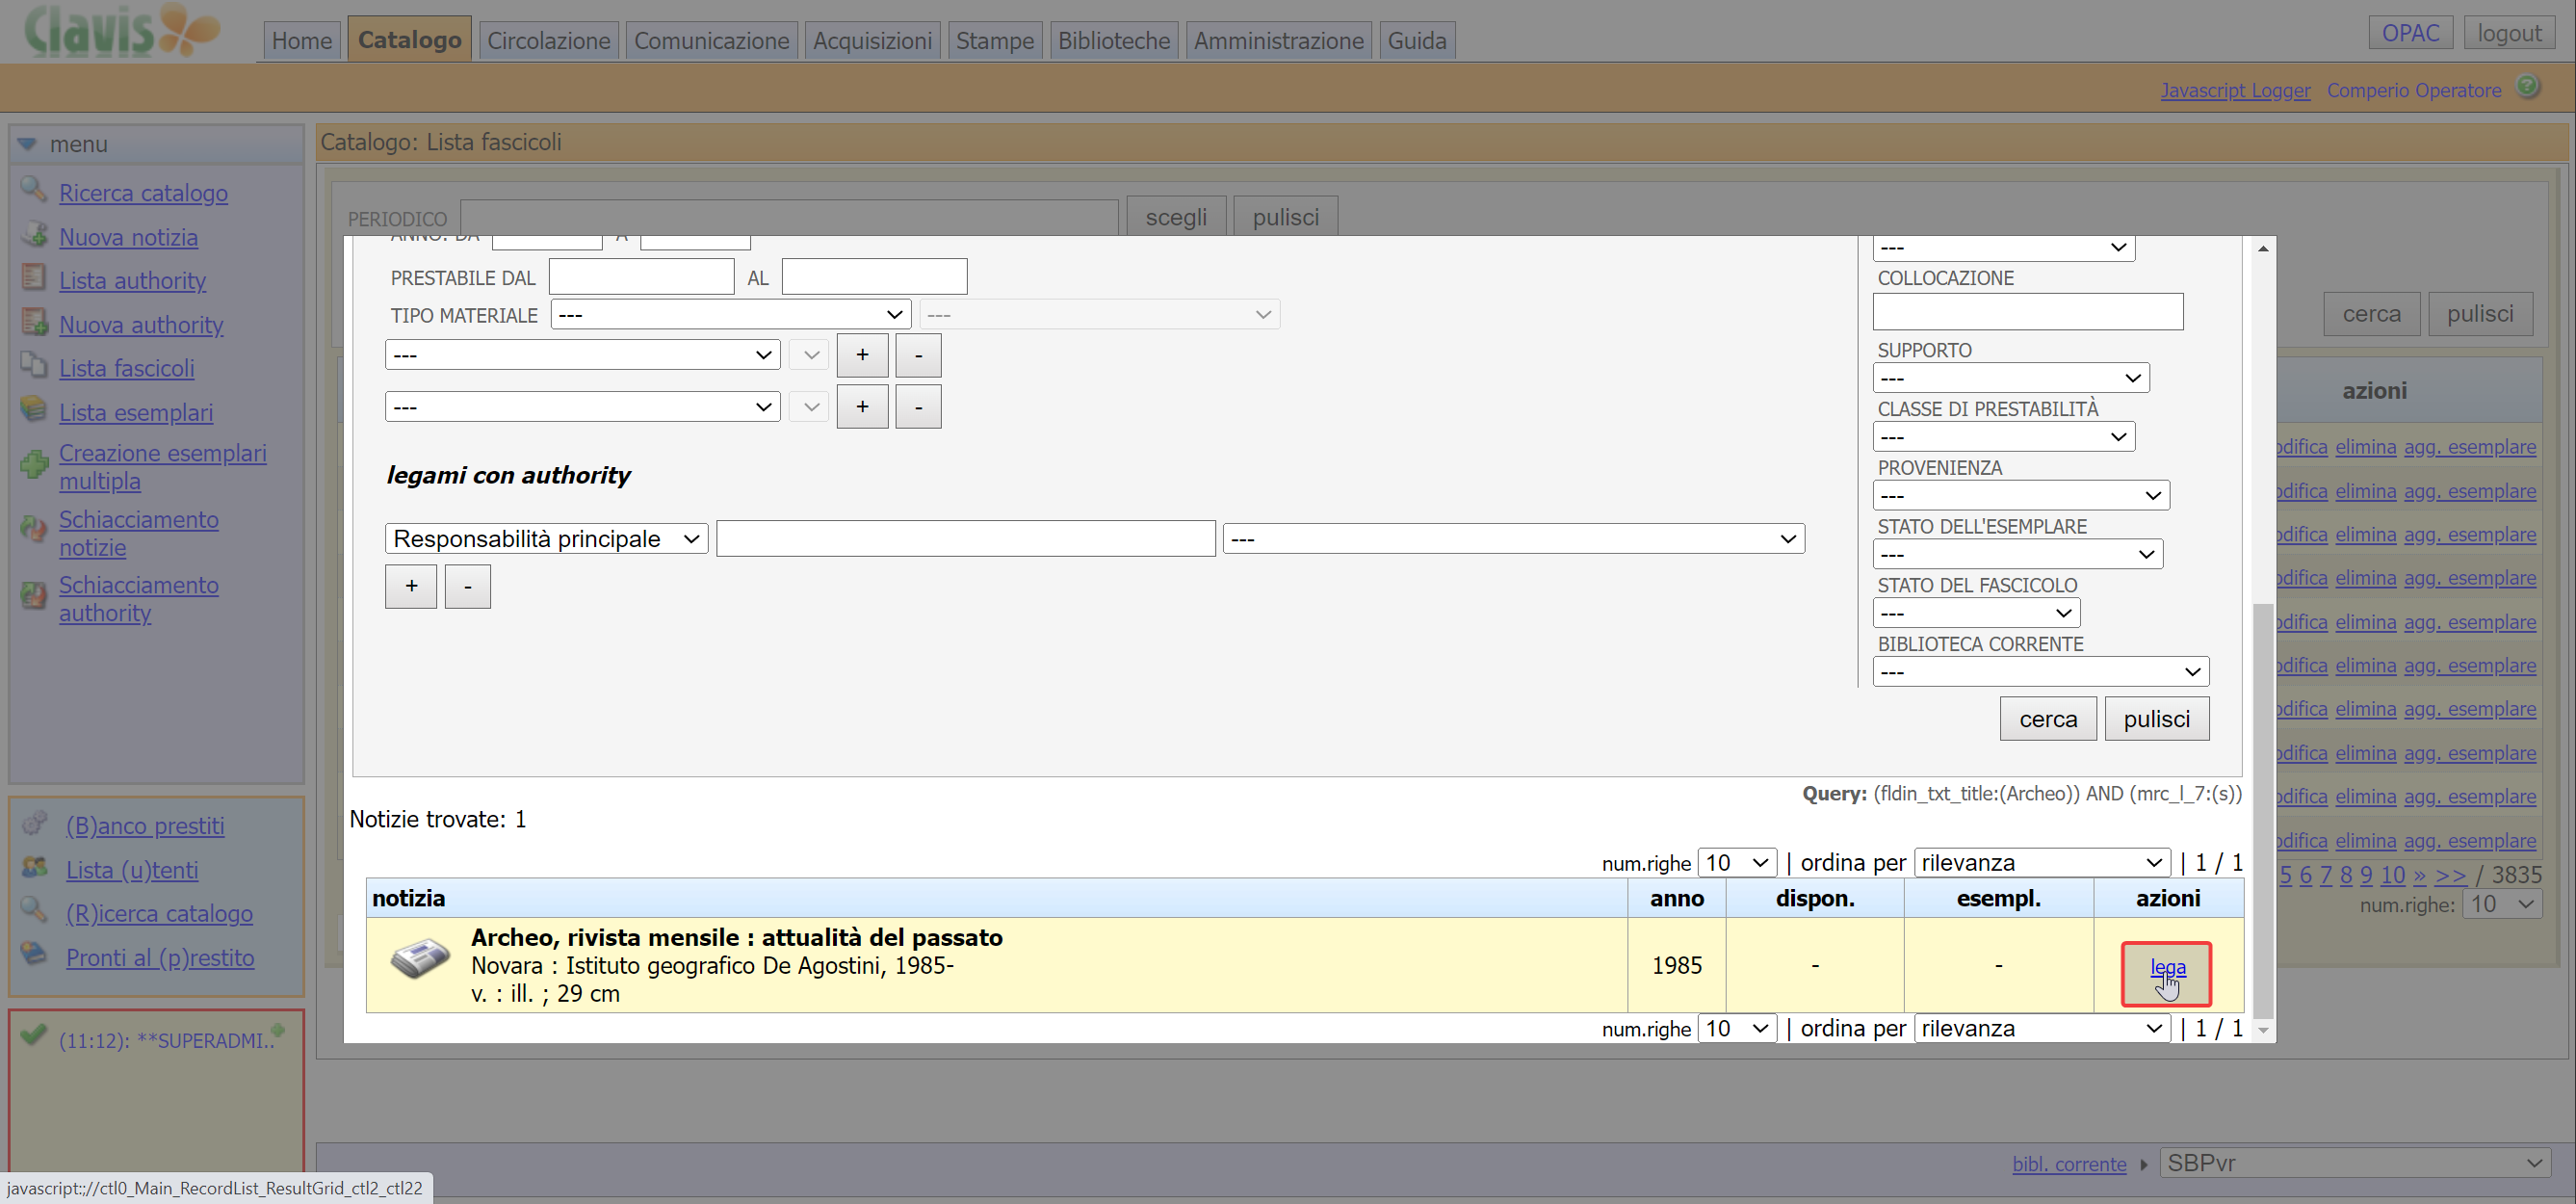Click the help question mark icon
This screenshot has height=1204, width=2576.
point(2528,87)
